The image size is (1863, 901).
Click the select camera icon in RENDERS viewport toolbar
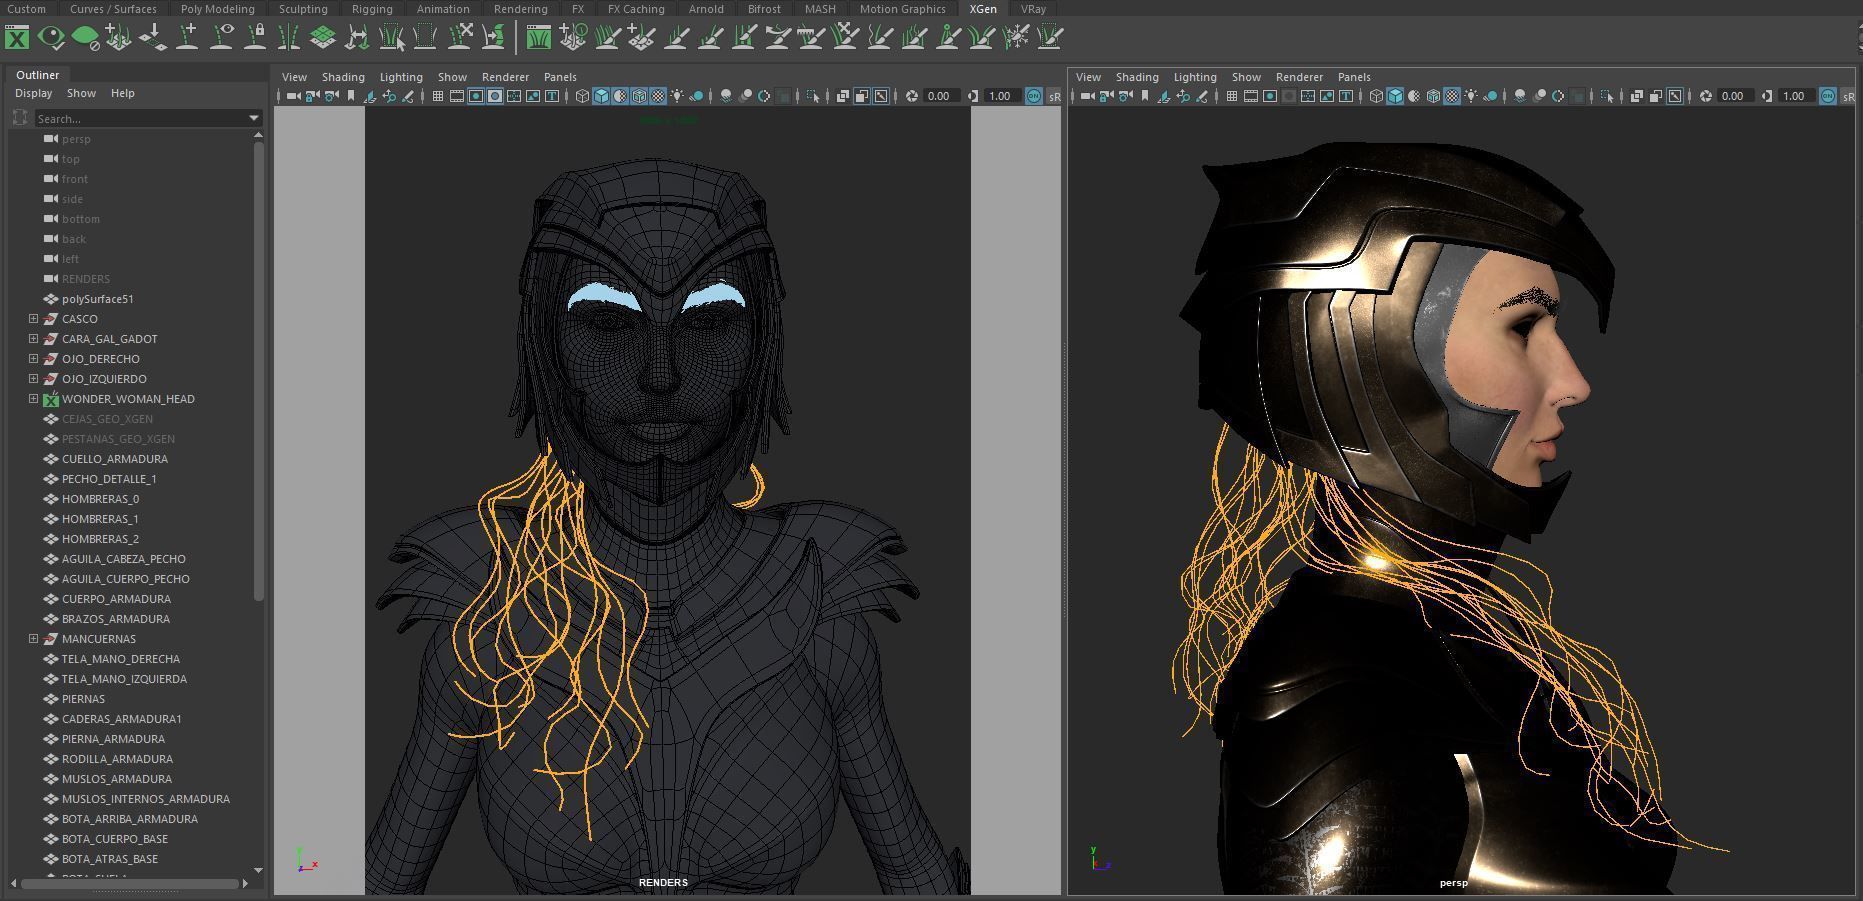[x=293, y=96]
